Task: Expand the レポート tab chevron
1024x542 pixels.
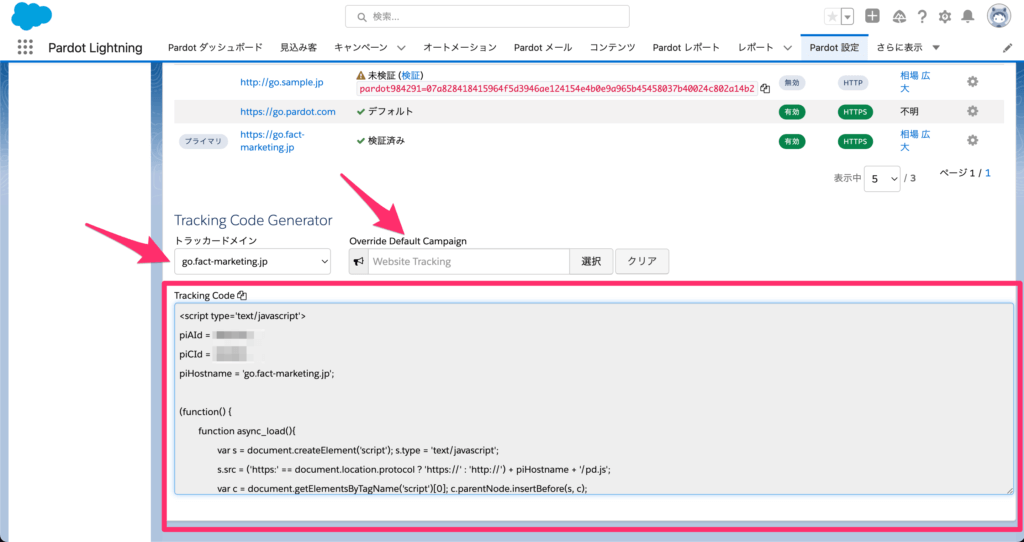Action: coord(788,48)
